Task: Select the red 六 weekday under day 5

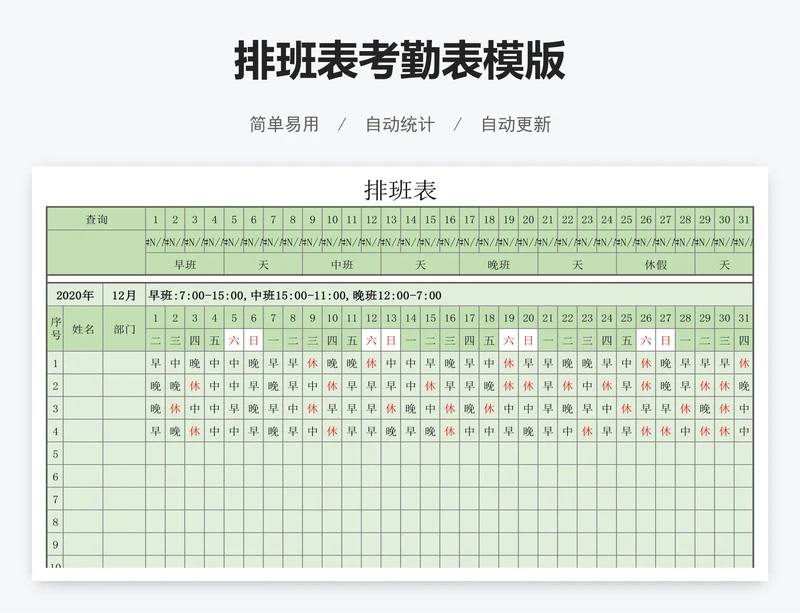Action: [234, 340]
